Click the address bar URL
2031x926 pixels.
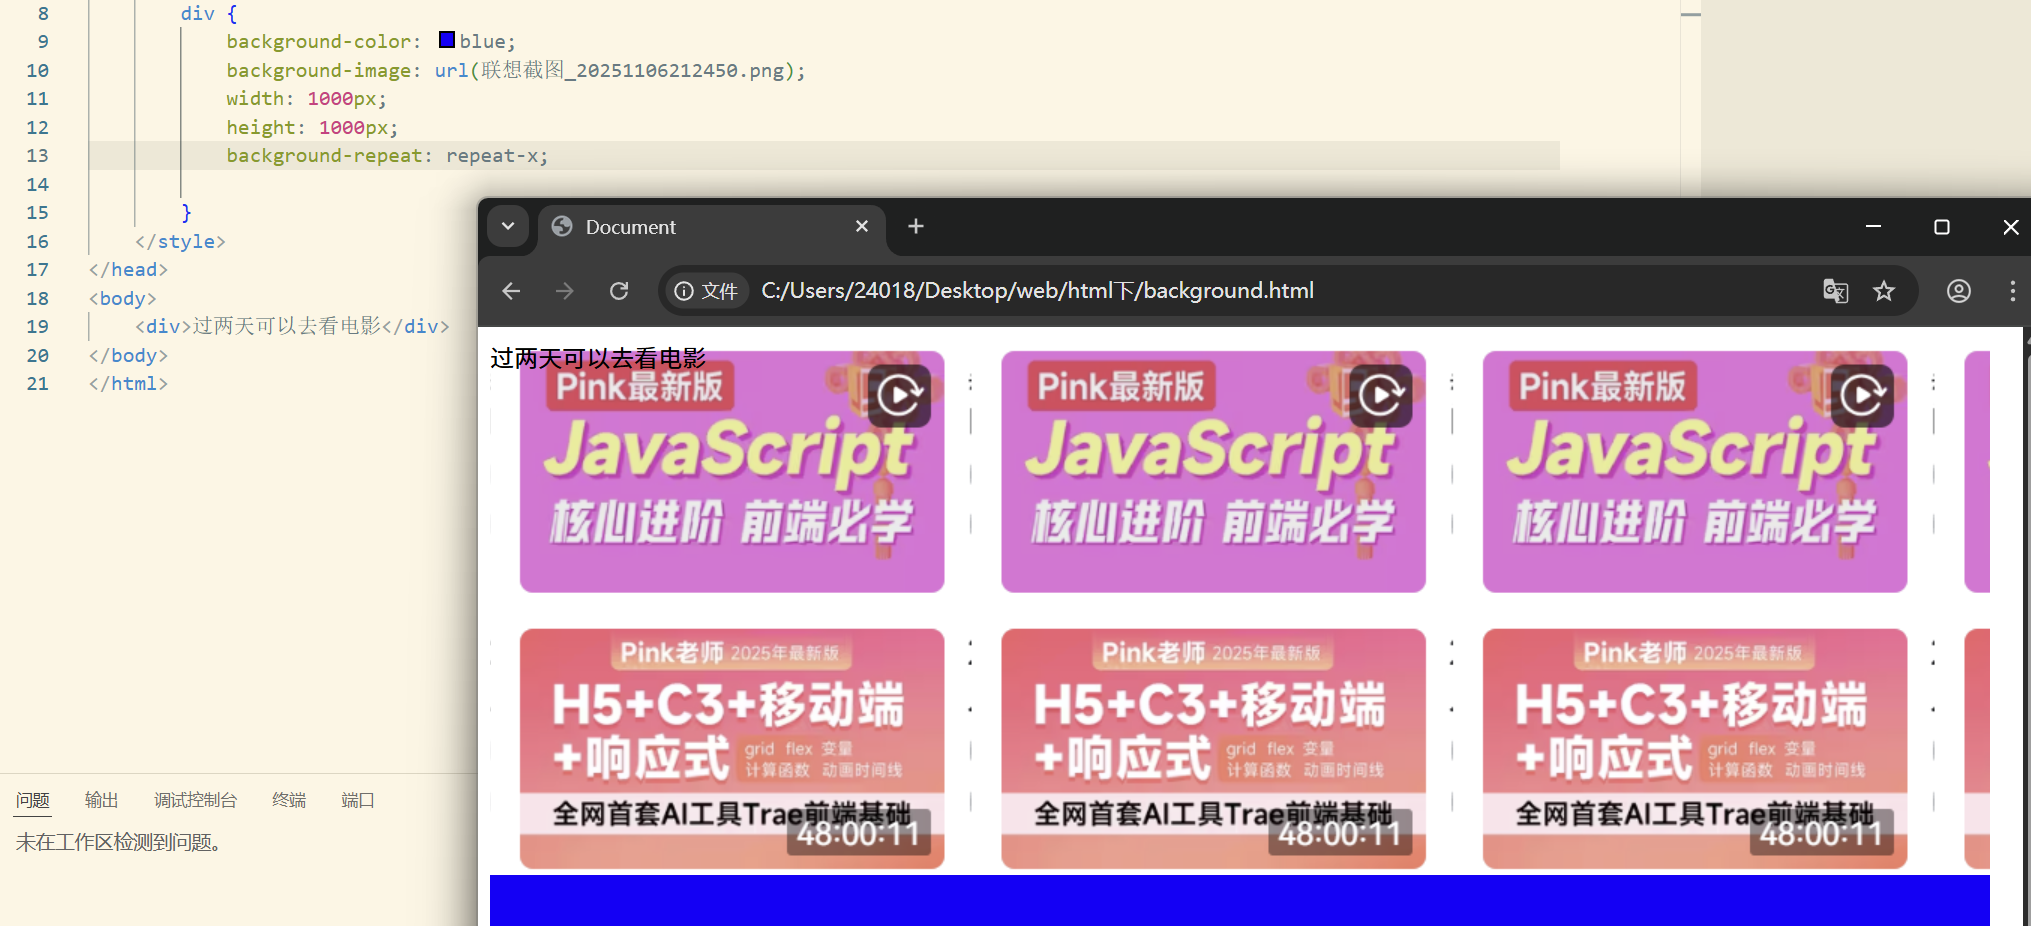(x=1037, y=291)
